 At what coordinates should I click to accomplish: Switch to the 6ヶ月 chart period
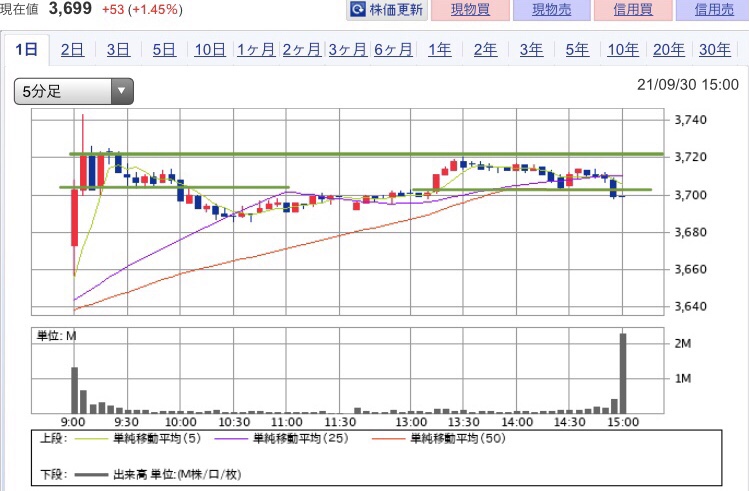point(393,50)
